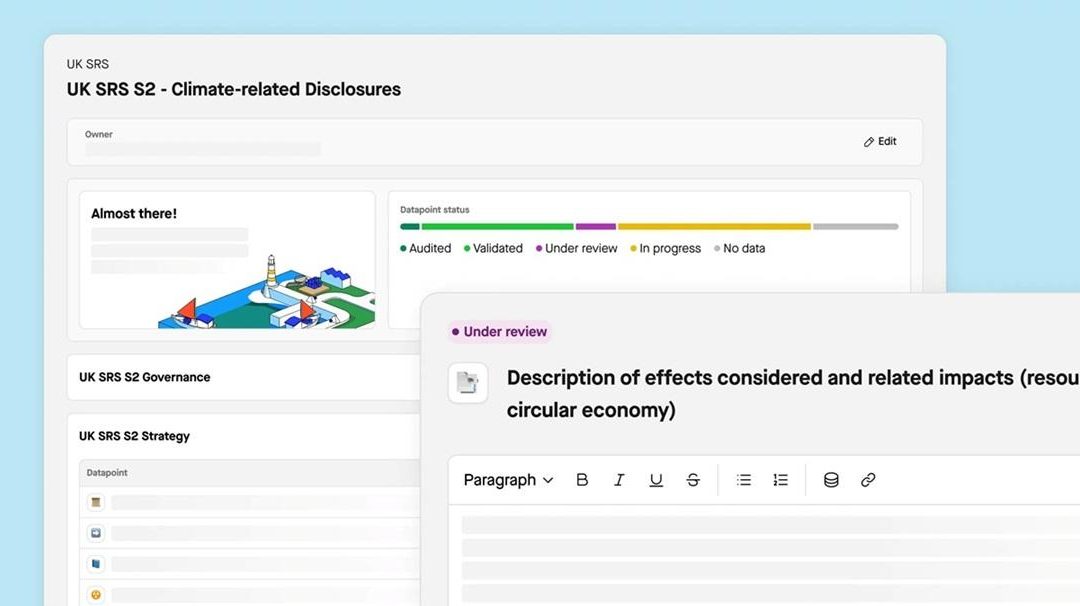Insert a bulleted list
Image resolution: width=1080 pixels, height=606 pixels.
pyautogui.click(x=744, y=480)
